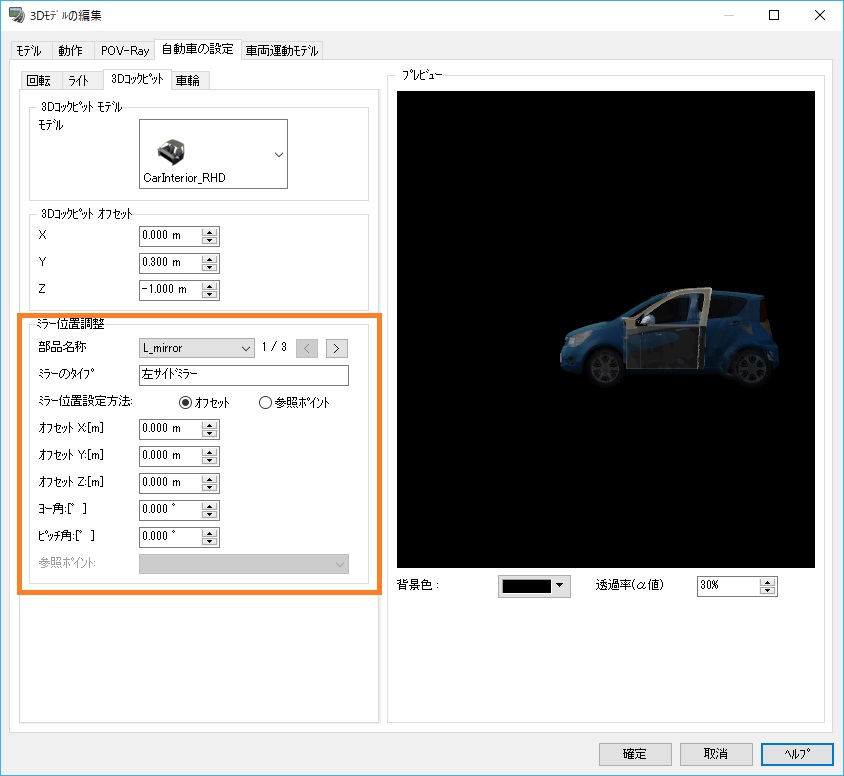
Task: Decrease the mirror pitch angle value
Action: click(209, 541)
